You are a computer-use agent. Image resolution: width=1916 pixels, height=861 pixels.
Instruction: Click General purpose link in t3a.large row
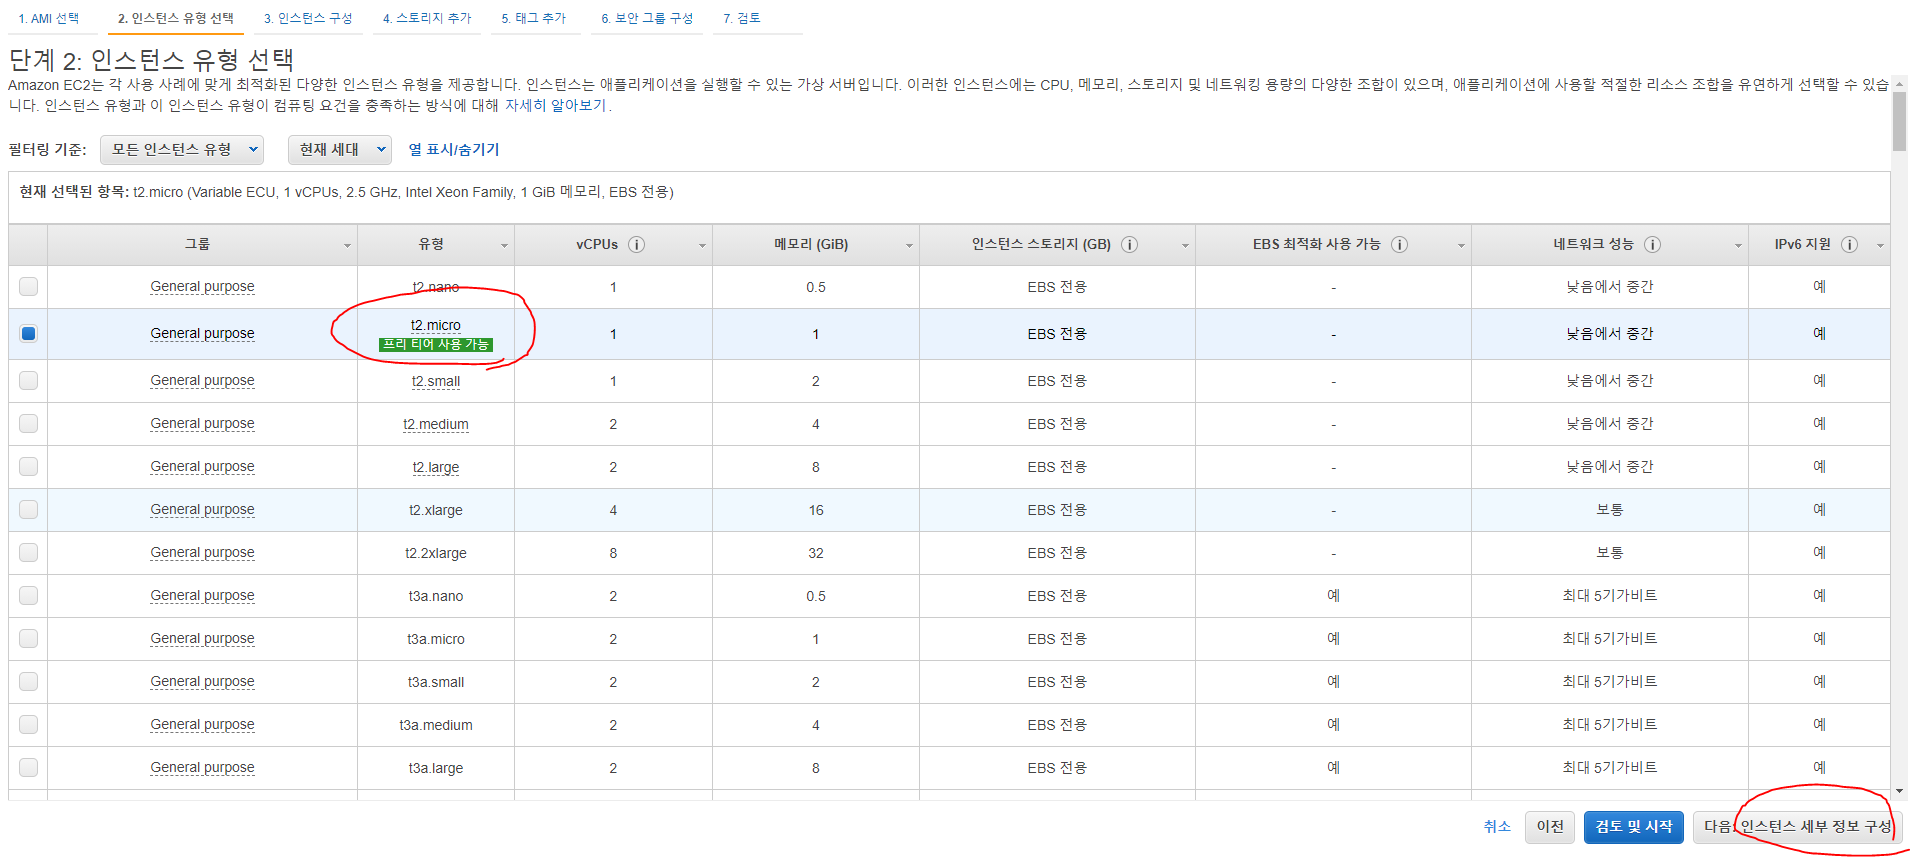202,768
